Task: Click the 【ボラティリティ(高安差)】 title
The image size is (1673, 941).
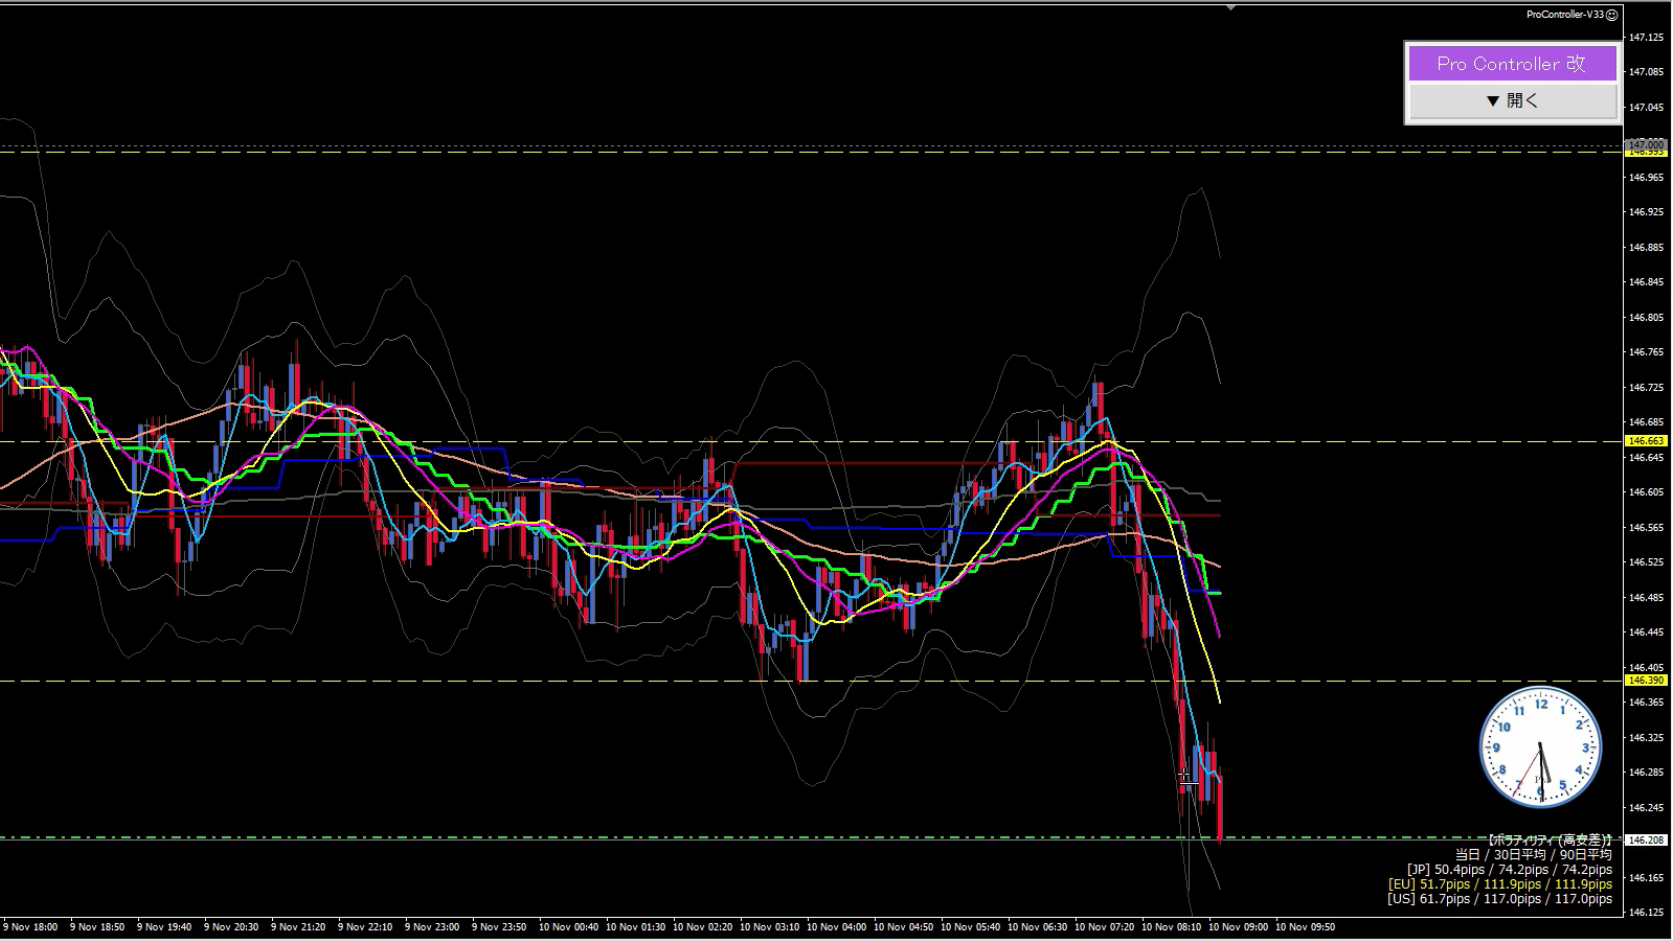Action: pos(1549,840)
